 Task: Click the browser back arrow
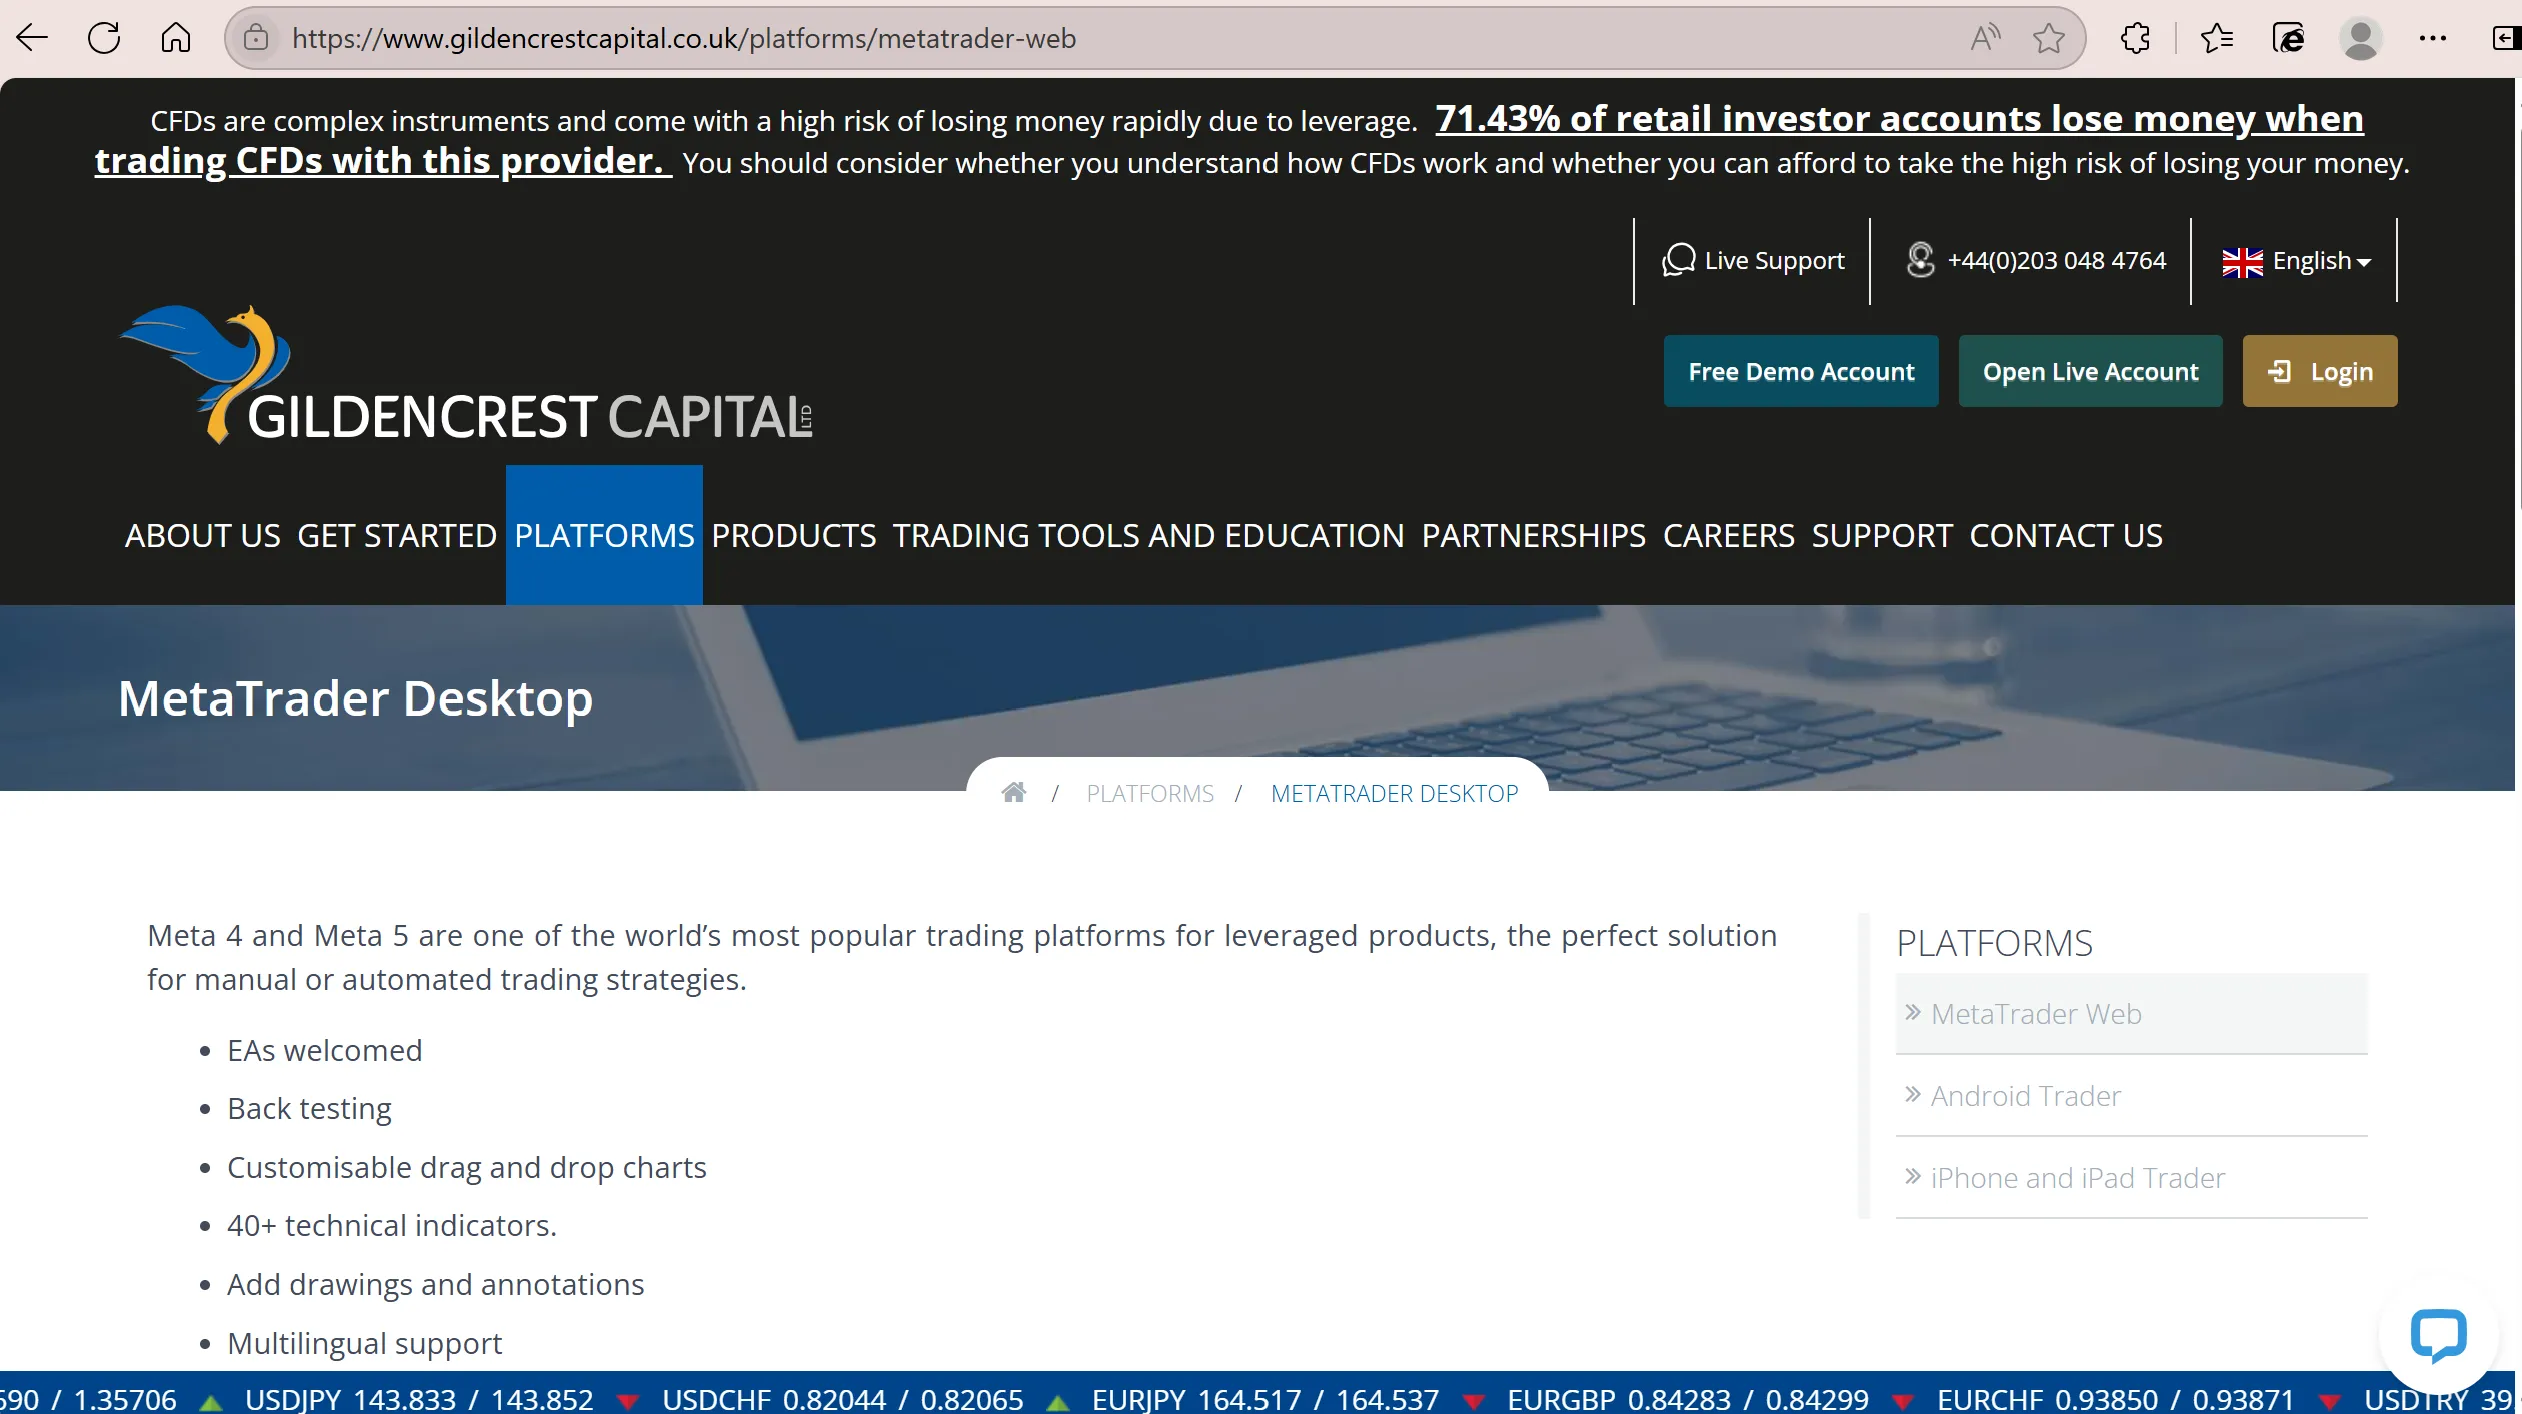pos(32,38)
